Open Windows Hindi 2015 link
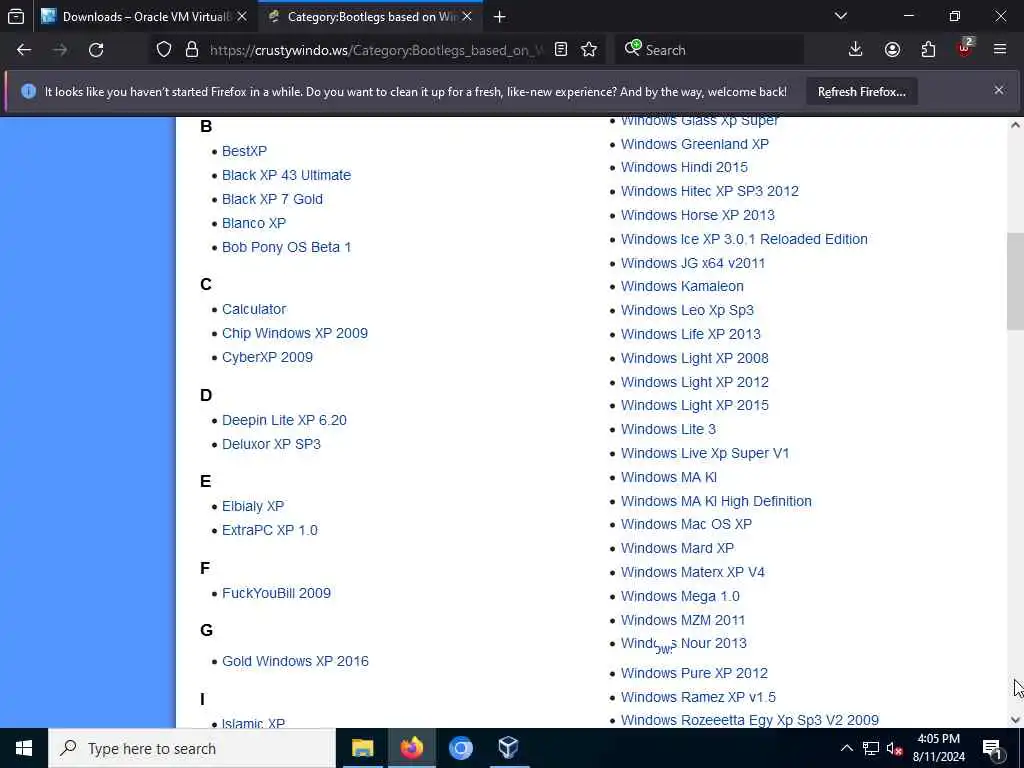 (684, 167)
